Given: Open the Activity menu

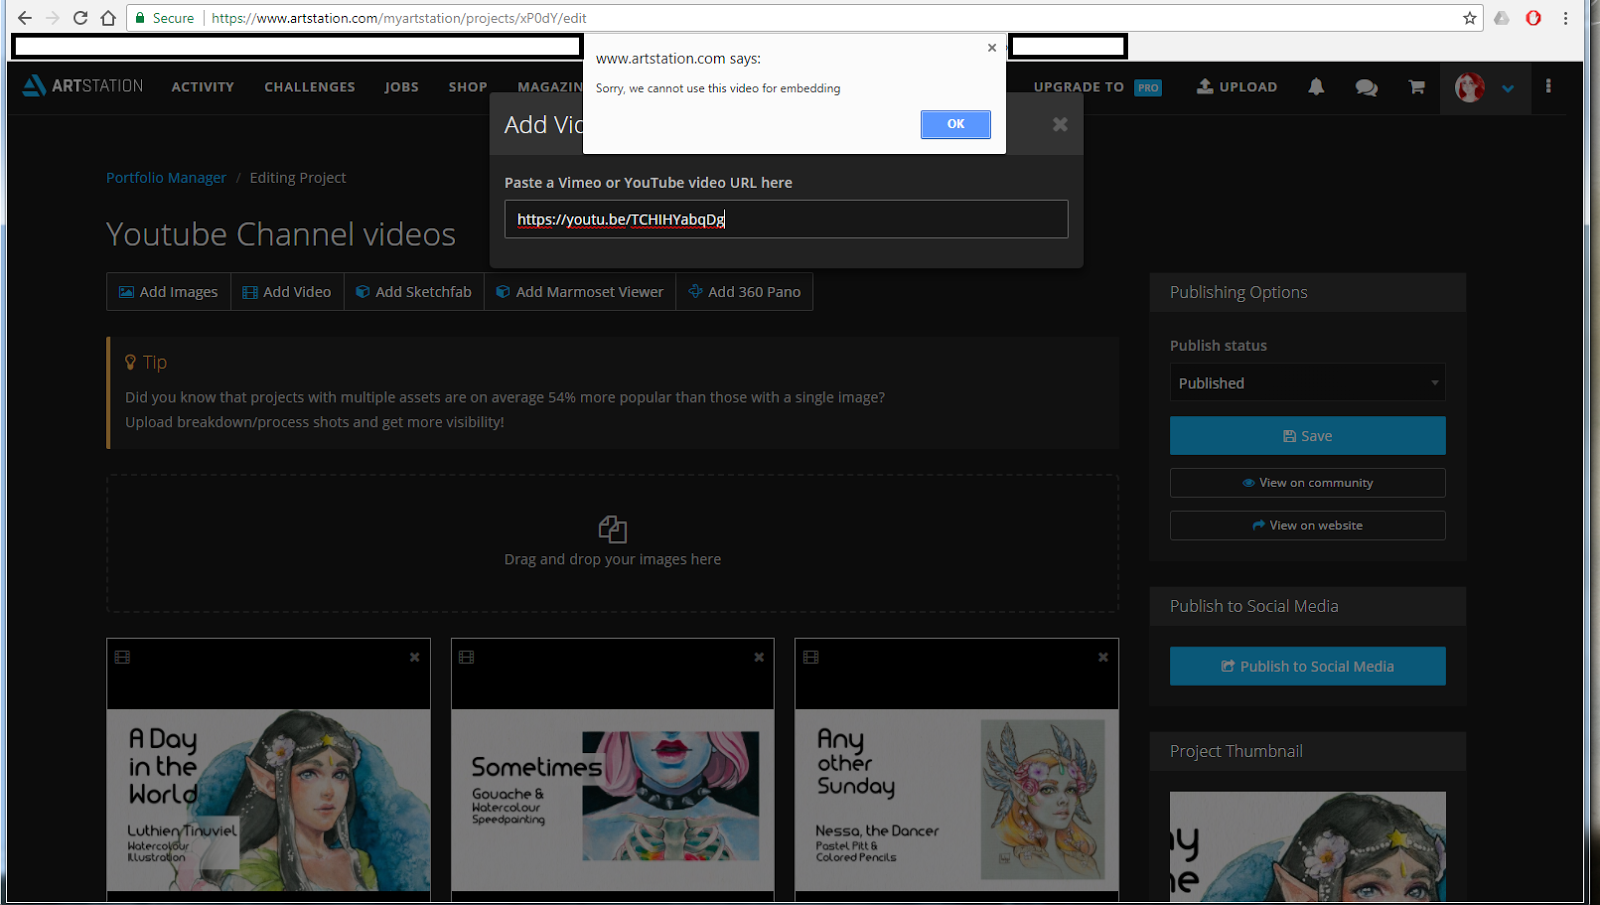Looking at the screenshot, I should point(203,87).
